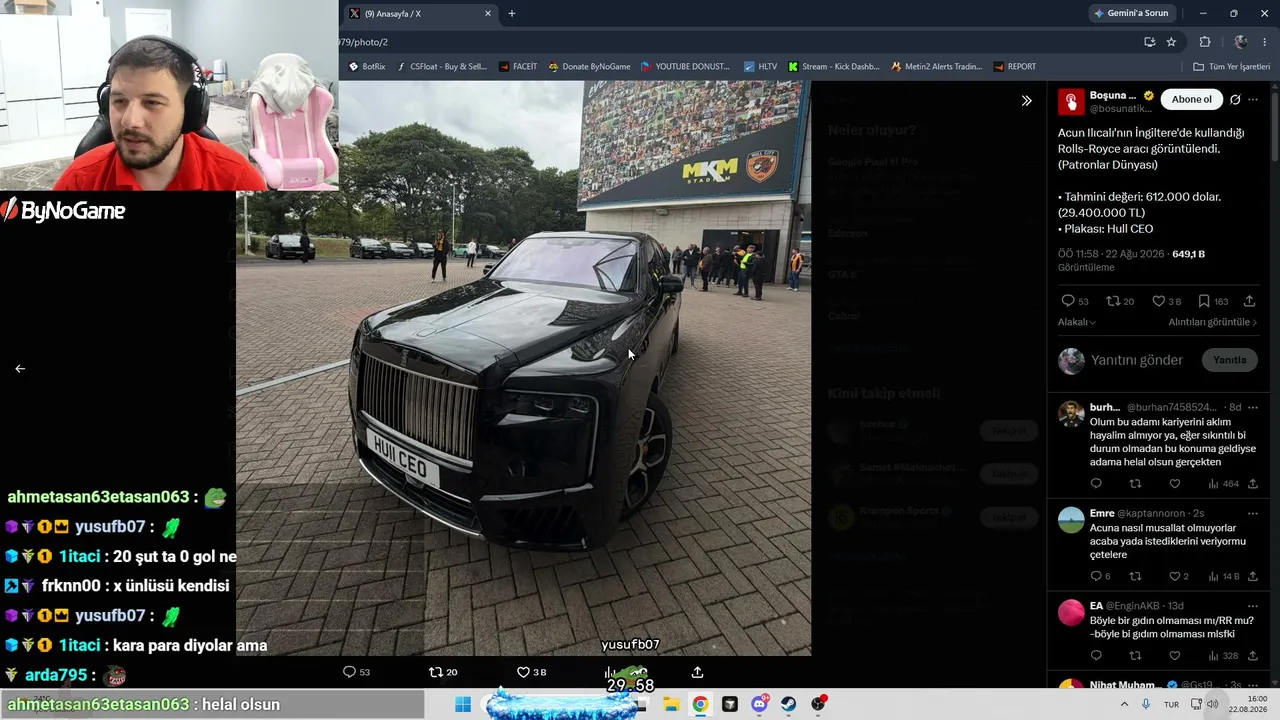Open the Chrome three-dot menu
Screen dimensions: 1280x720
[1266, 42]
